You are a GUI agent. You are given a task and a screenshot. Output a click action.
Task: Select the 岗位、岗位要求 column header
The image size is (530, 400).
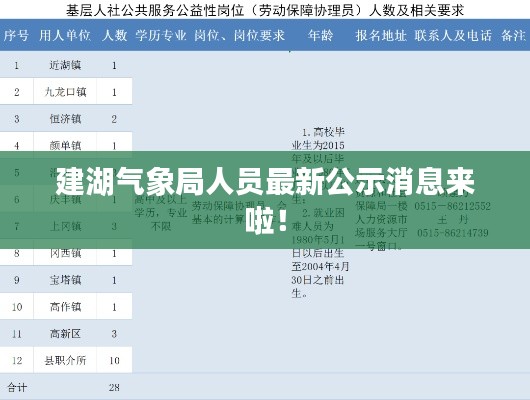pyautogui.click(x=240, y=36)
